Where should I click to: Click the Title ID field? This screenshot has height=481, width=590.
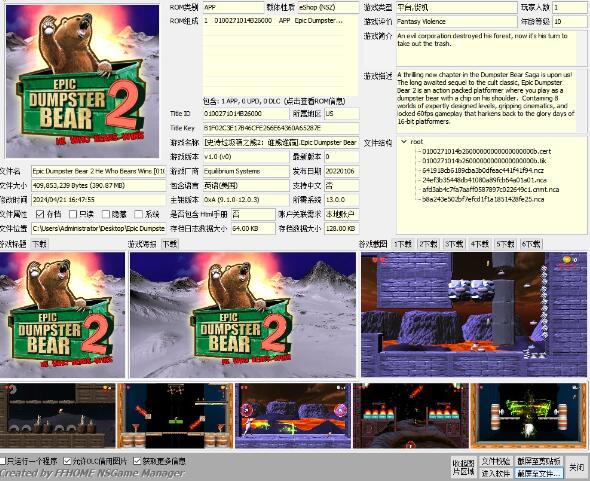(x=246, y=114)
